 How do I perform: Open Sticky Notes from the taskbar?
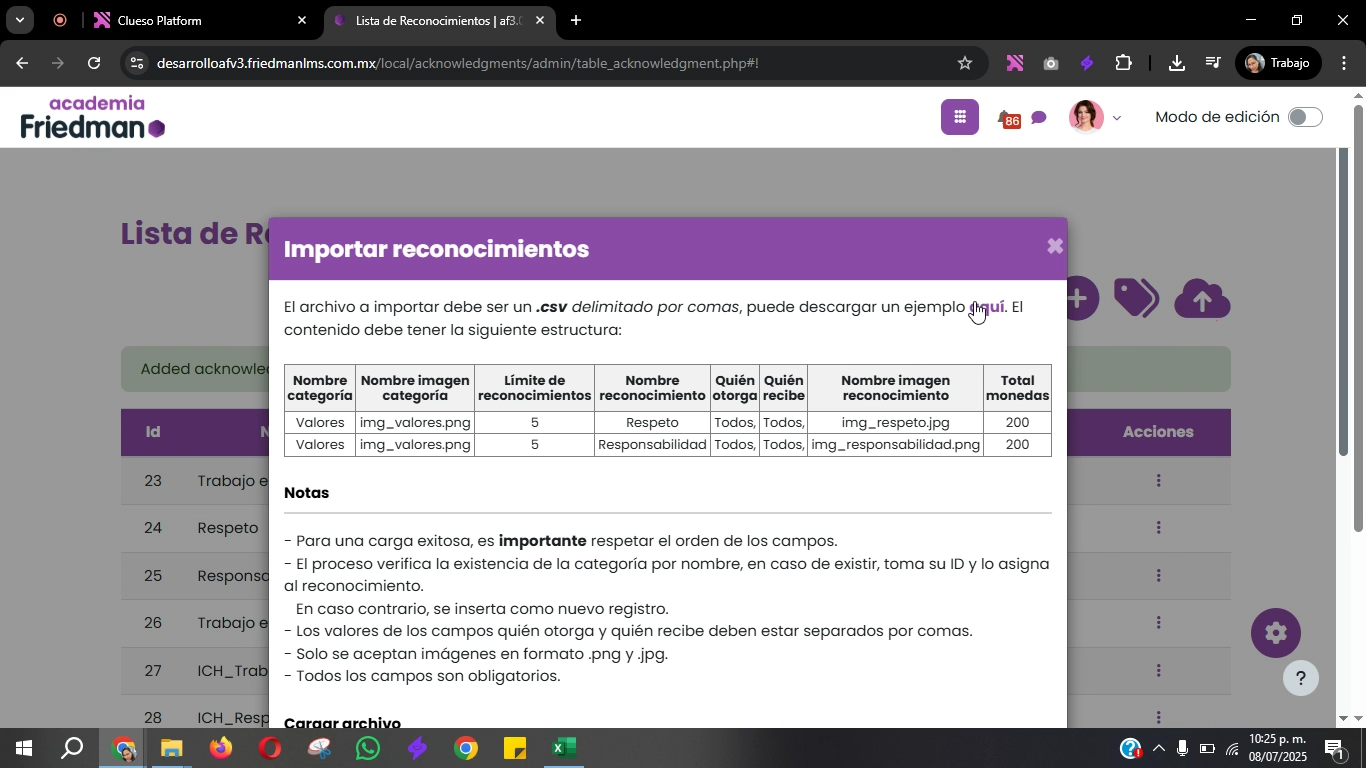click(x=515, y=748)
